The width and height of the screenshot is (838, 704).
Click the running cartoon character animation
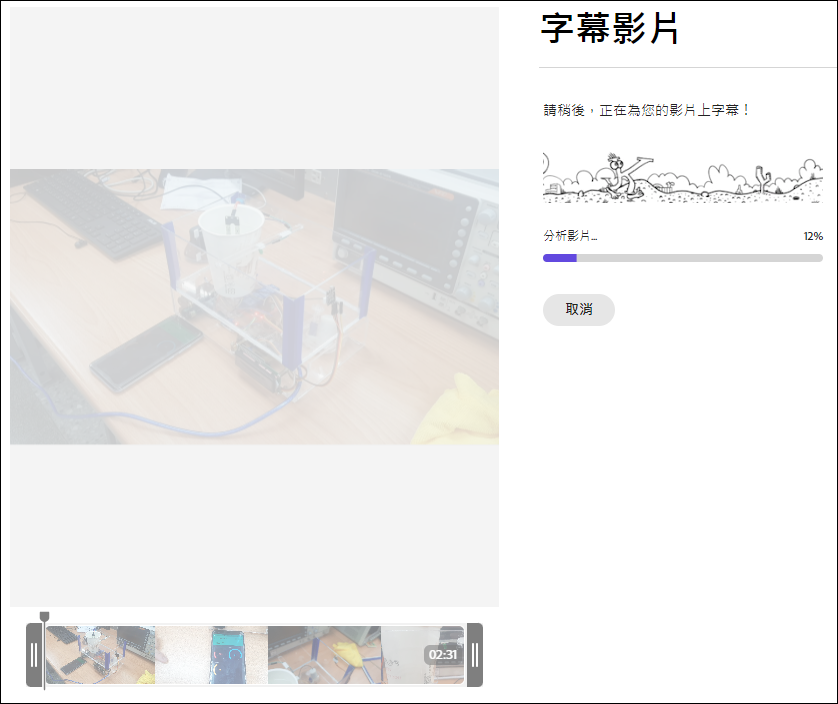625,177
